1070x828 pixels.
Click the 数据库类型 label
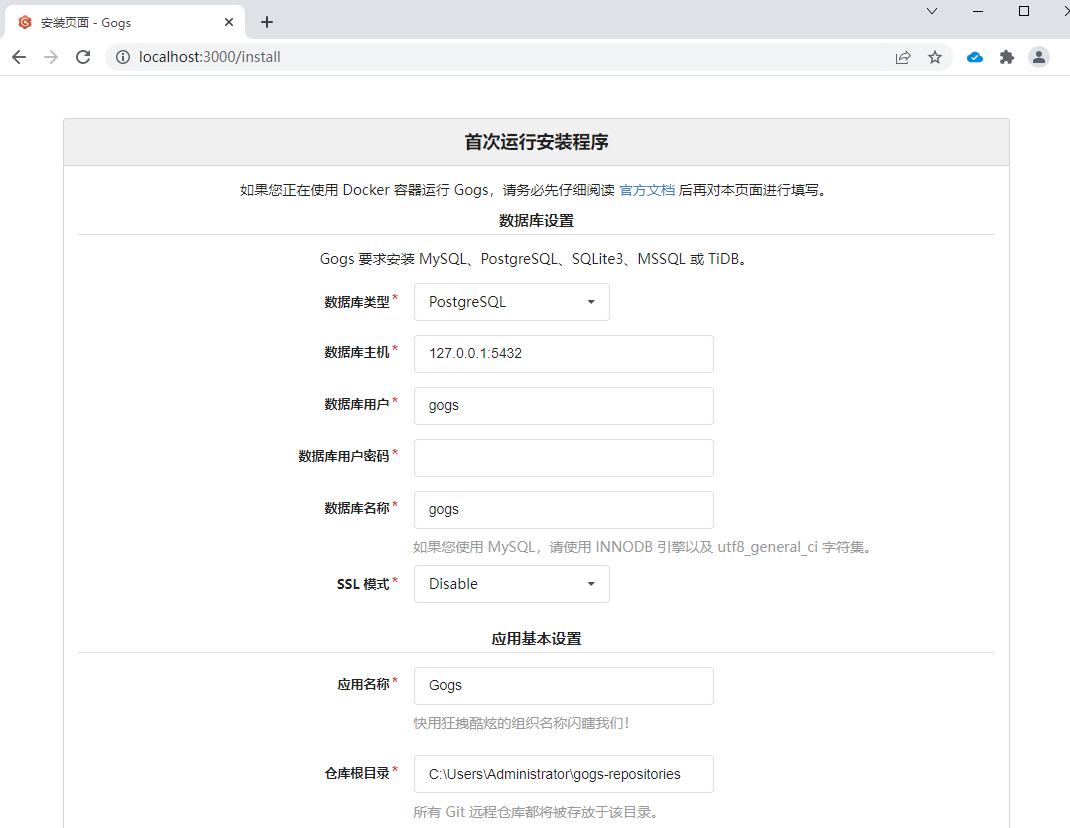click(x=357, y=302)
